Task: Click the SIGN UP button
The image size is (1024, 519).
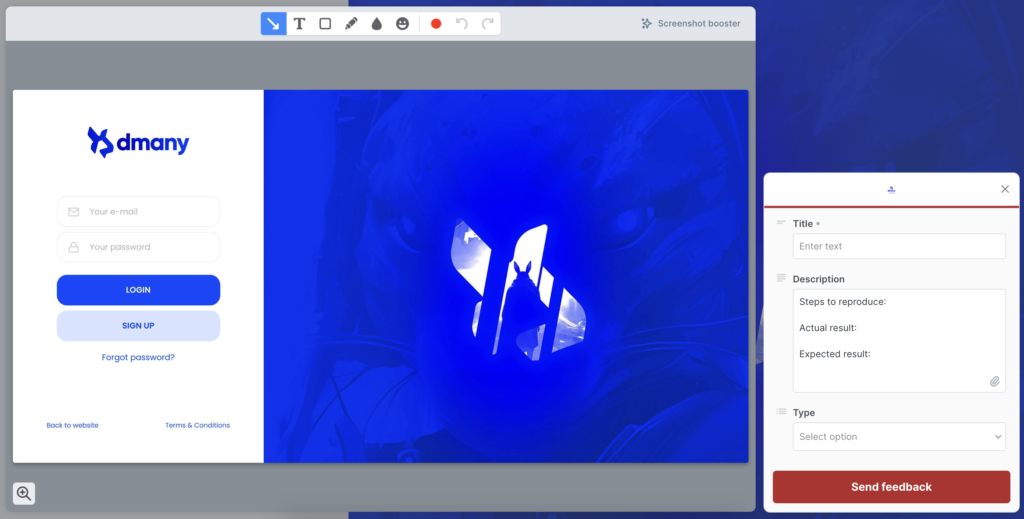Action: click(138, 326)
